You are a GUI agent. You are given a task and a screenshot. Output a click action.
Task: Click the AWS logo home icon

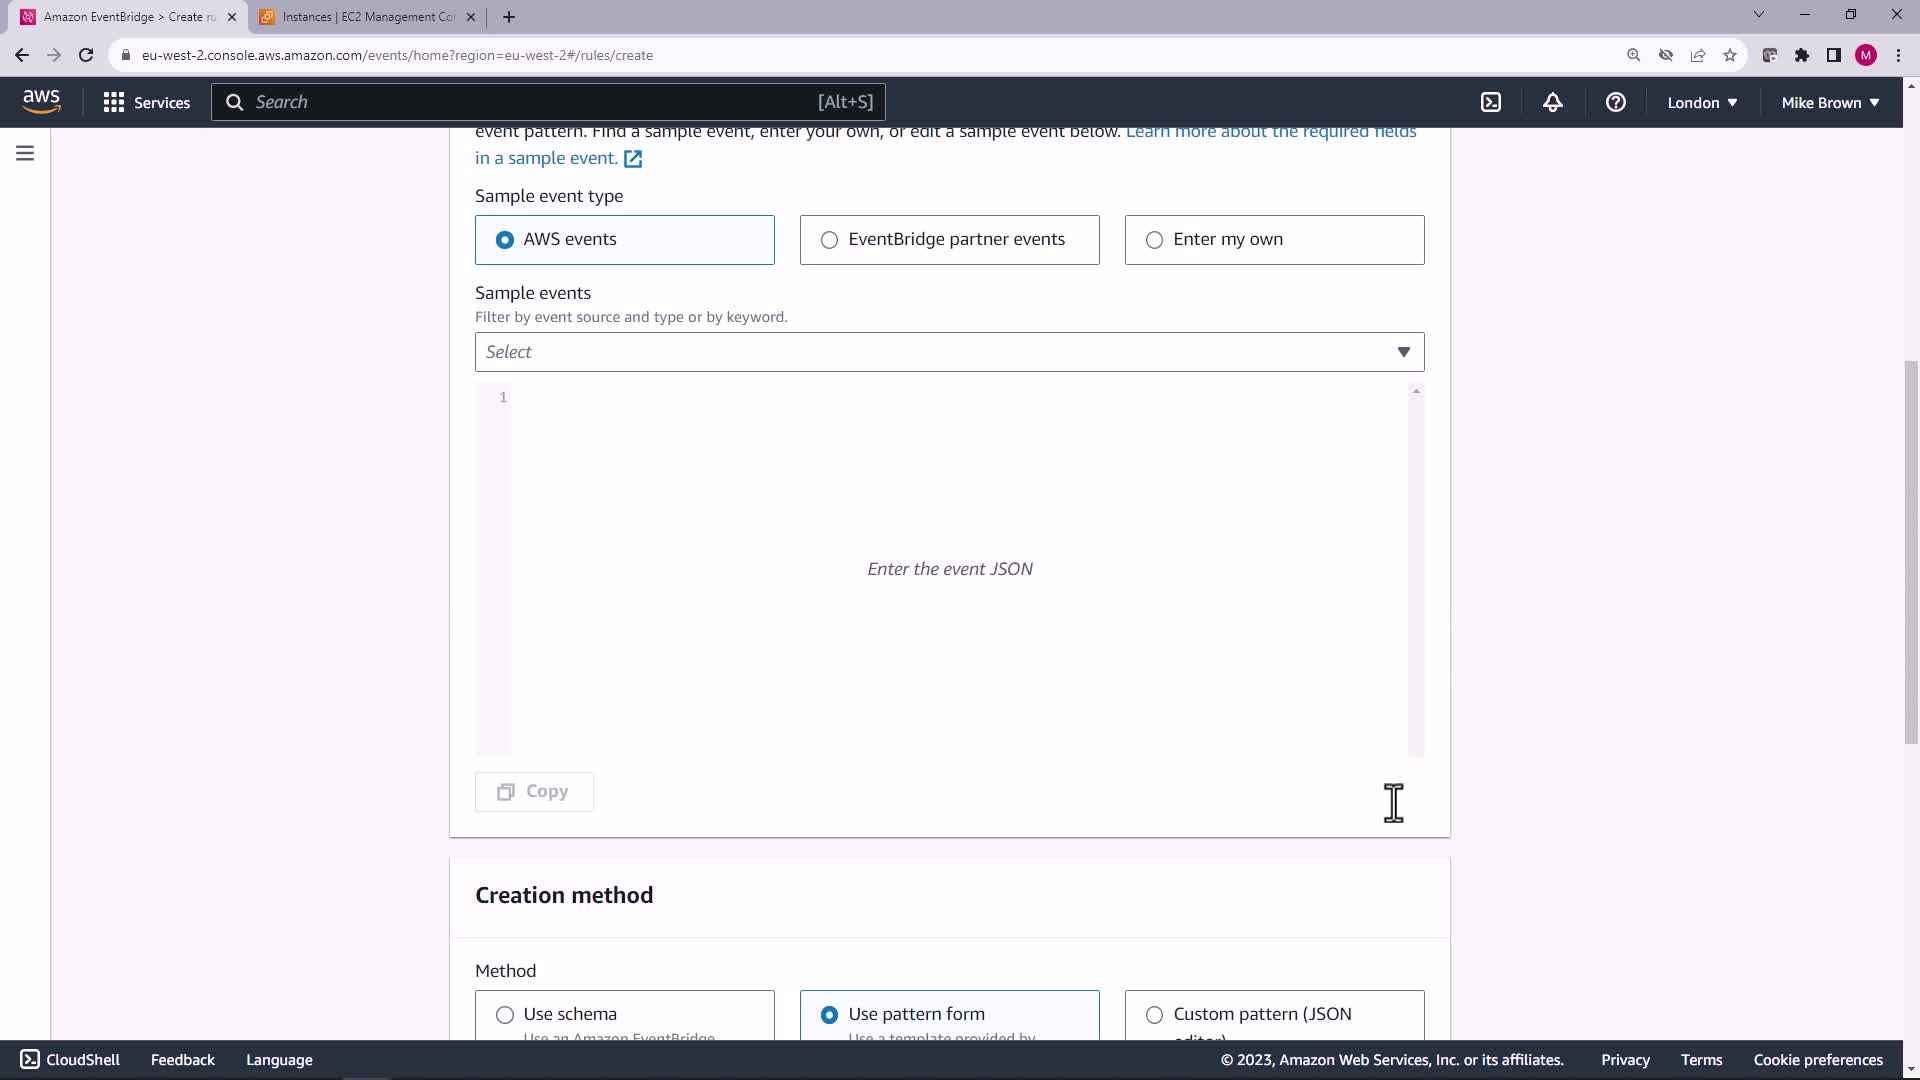[x=41, y=102]
